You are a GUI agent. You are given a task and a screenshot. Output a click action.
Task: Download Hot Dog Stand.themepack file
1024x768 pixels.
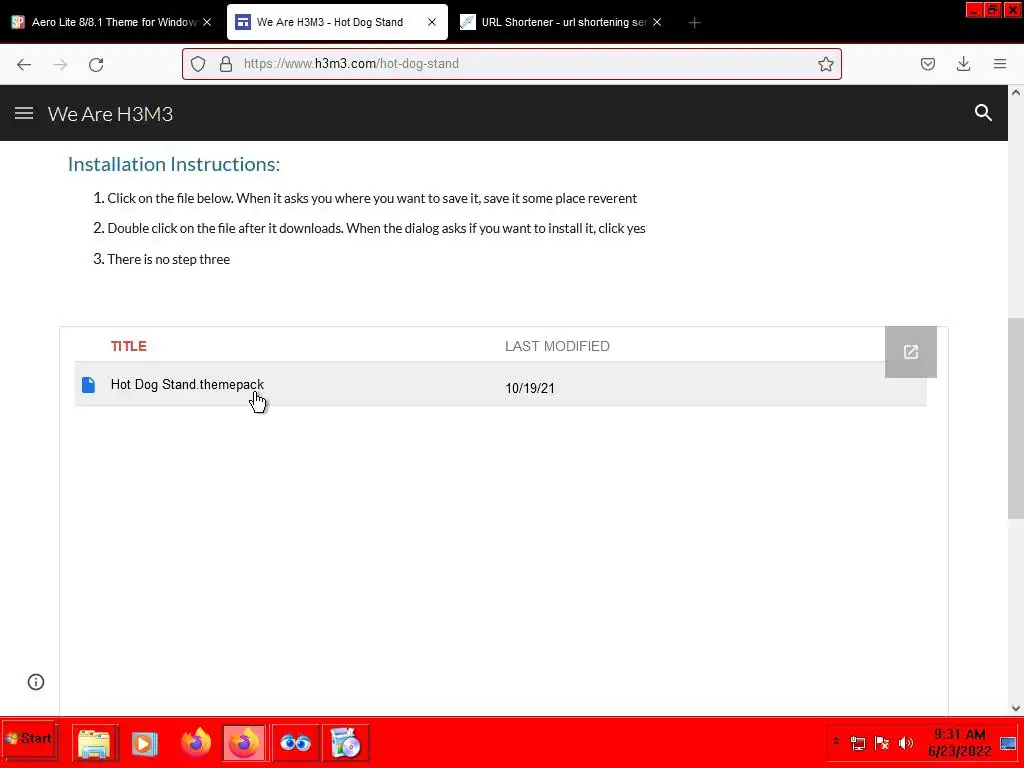(187, 384)
